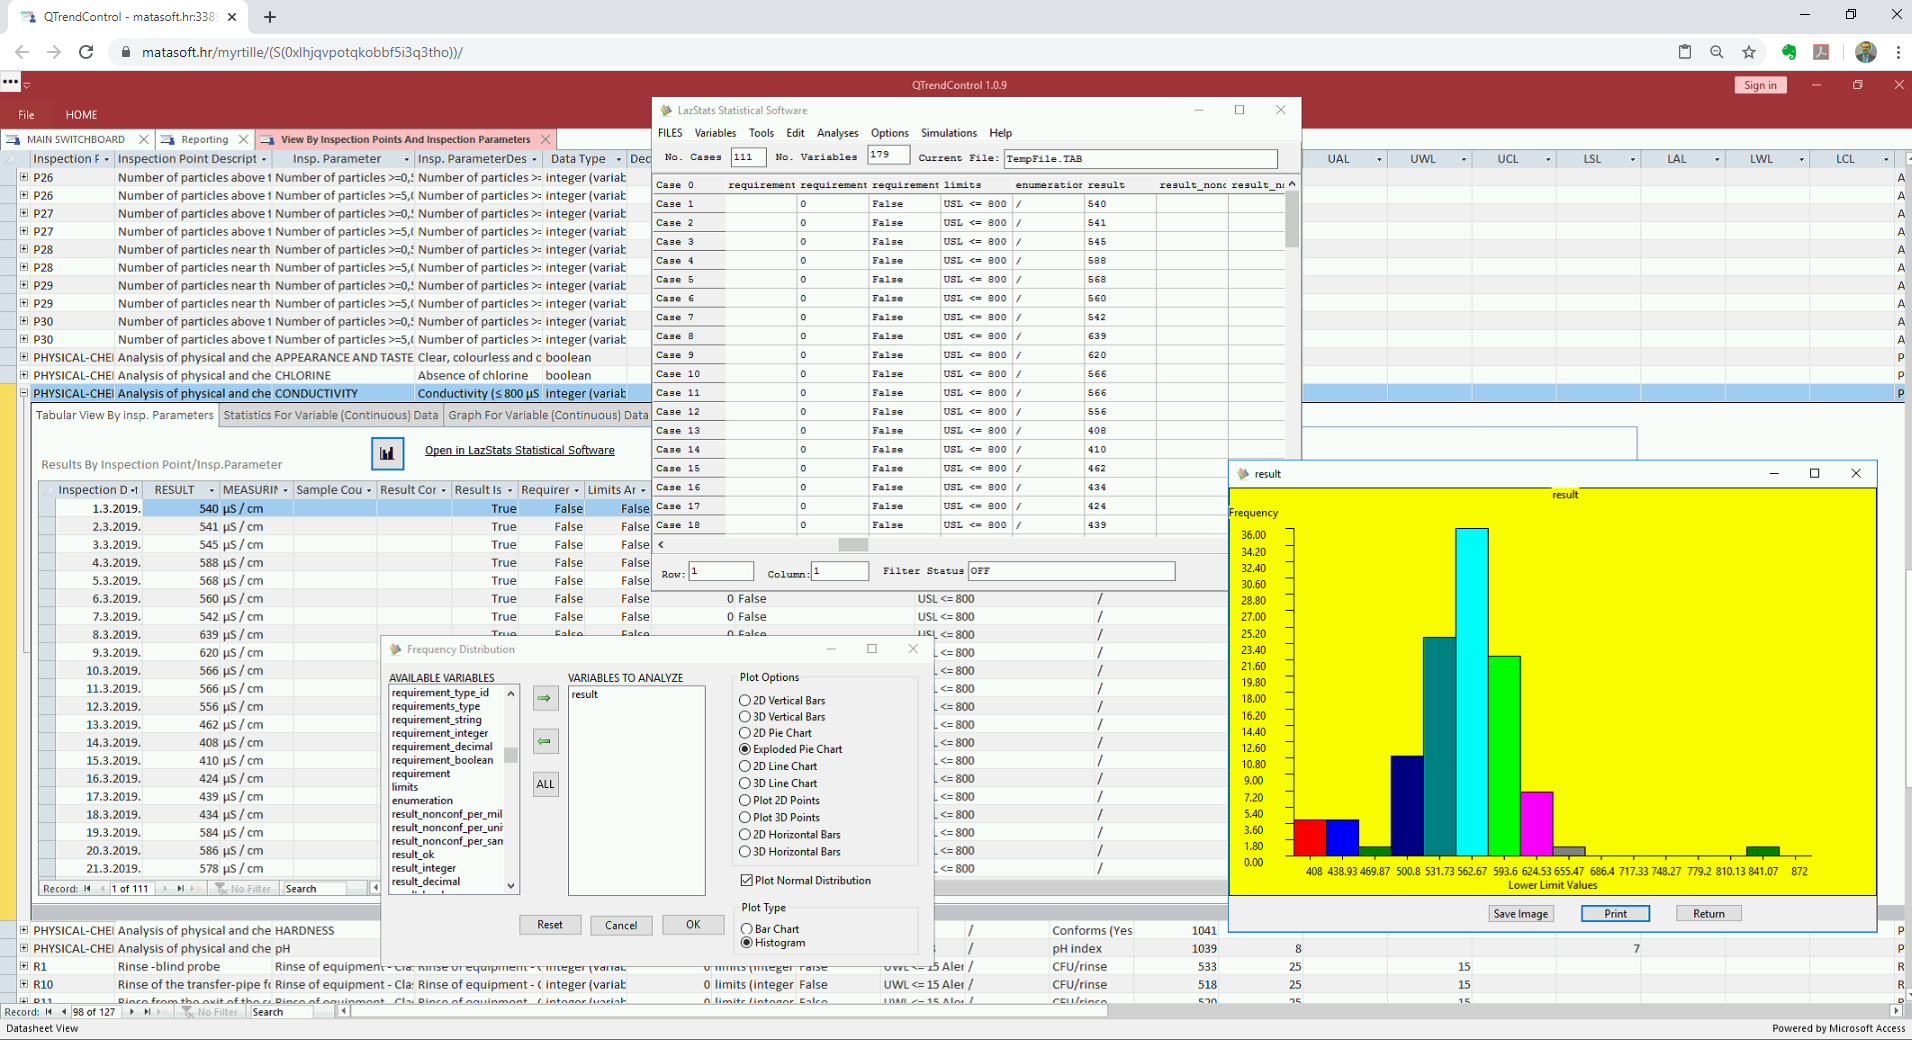
Task: Open the LazStats bar chart statistics view
Action: point(387,453)
